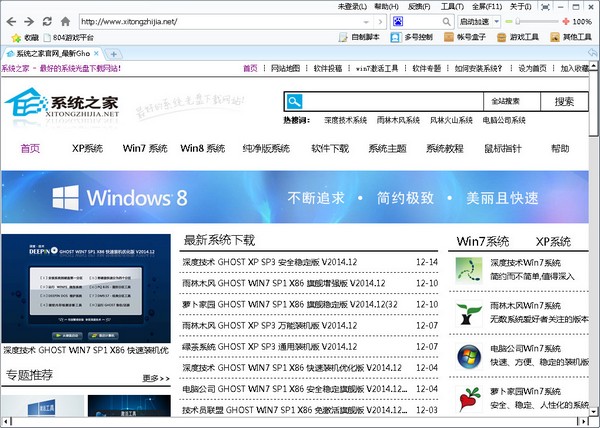Open 绿茶系统 GHOST XP SP3 通用装机版
600x428 pixels.
270,347
